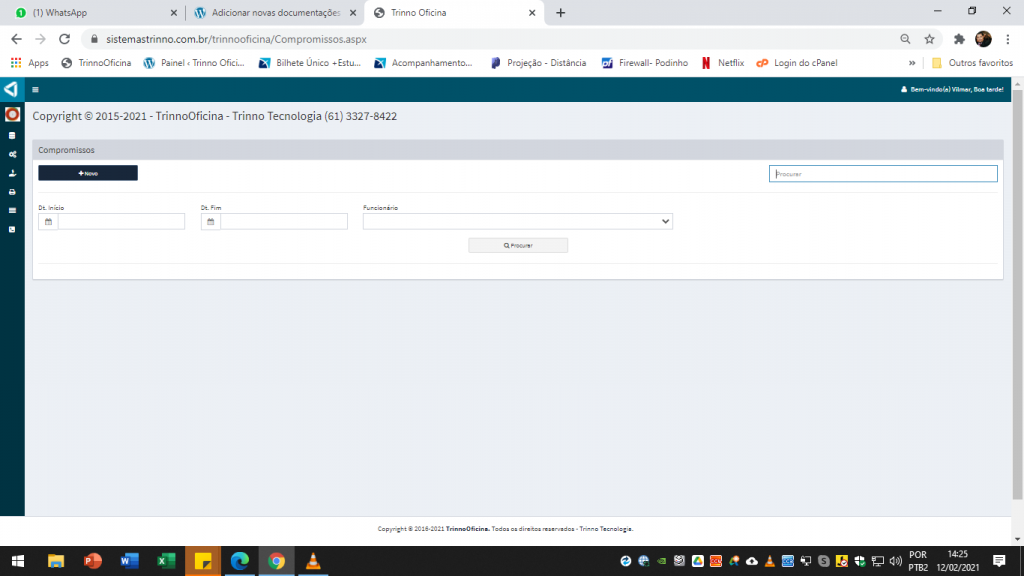The height and width of the screenshot is (576, 1024).
Task: Click the volume icon in the tray
Action: tap(895, 561)
